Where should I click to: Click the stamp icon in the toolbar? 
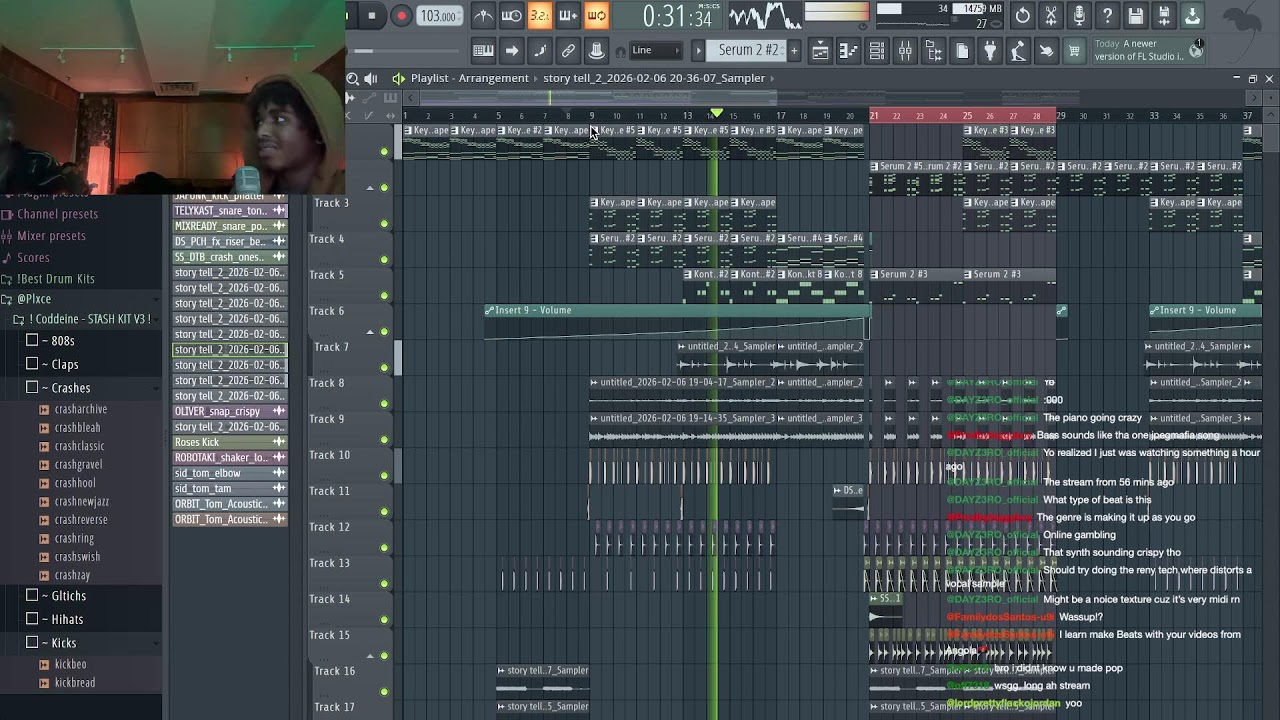(596, 50)
